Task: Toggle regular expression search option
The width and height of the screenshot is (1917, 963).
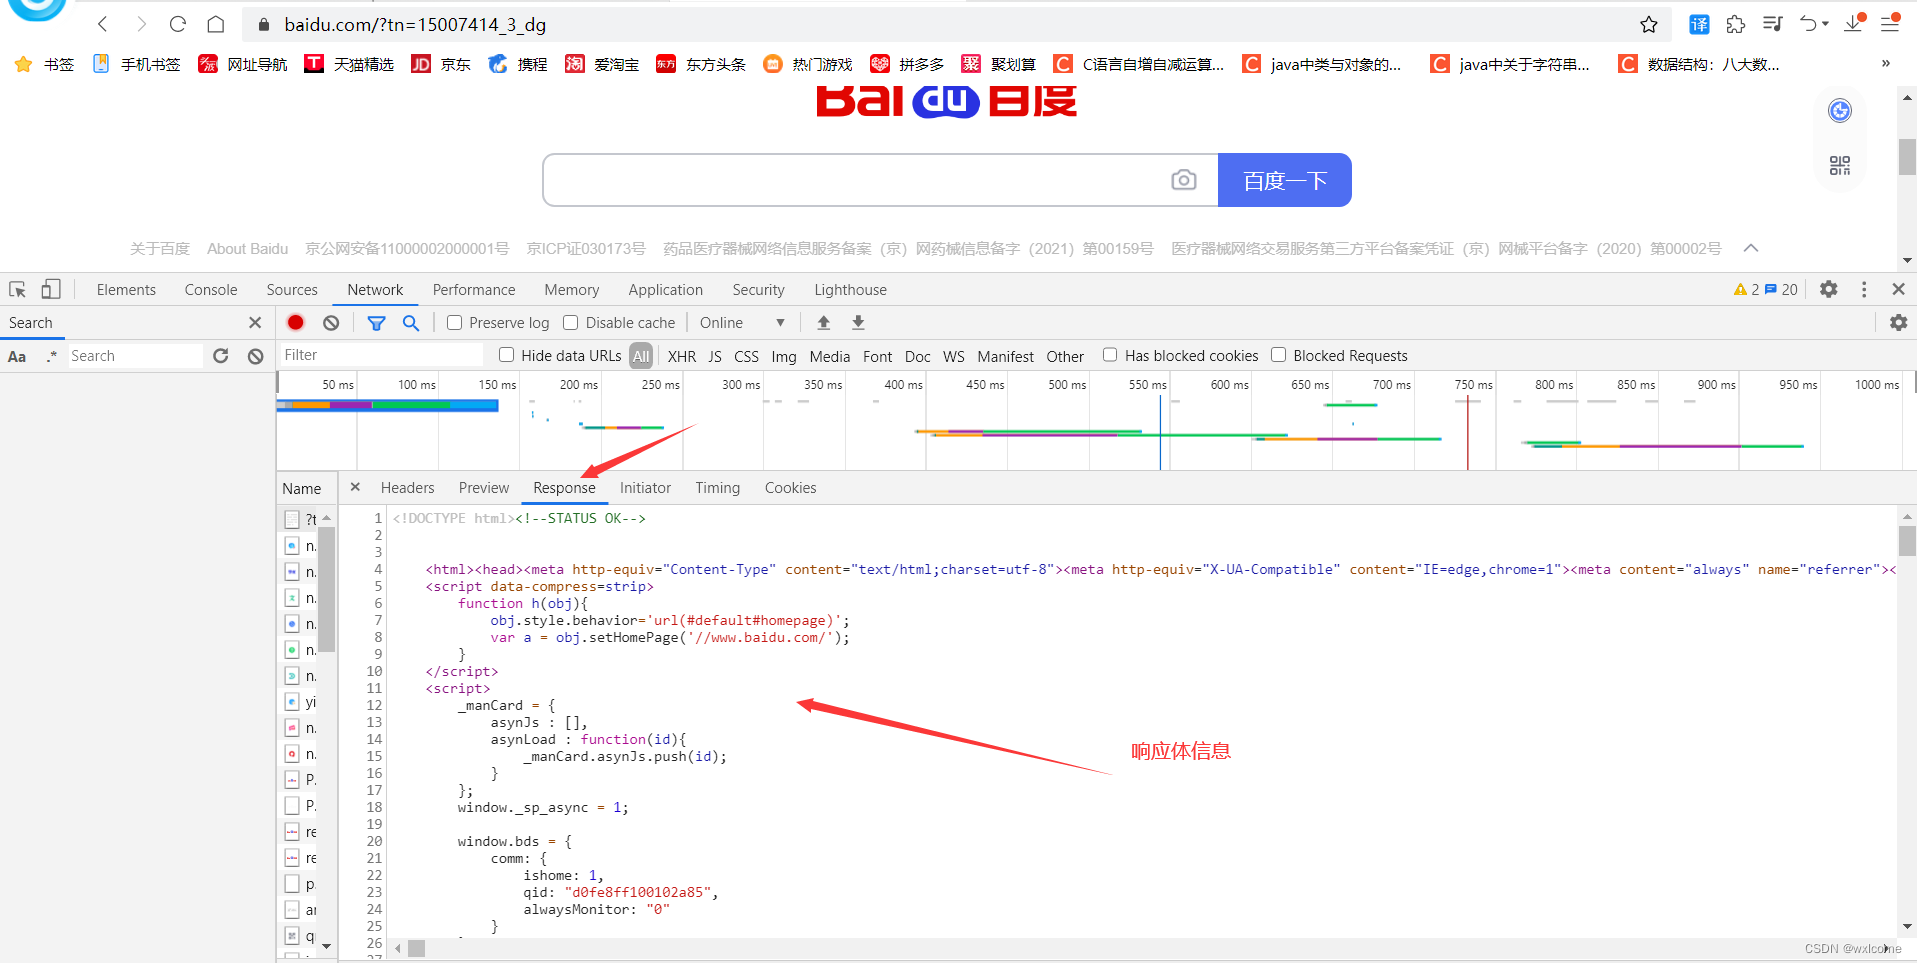Action: (x=51, y=356)
